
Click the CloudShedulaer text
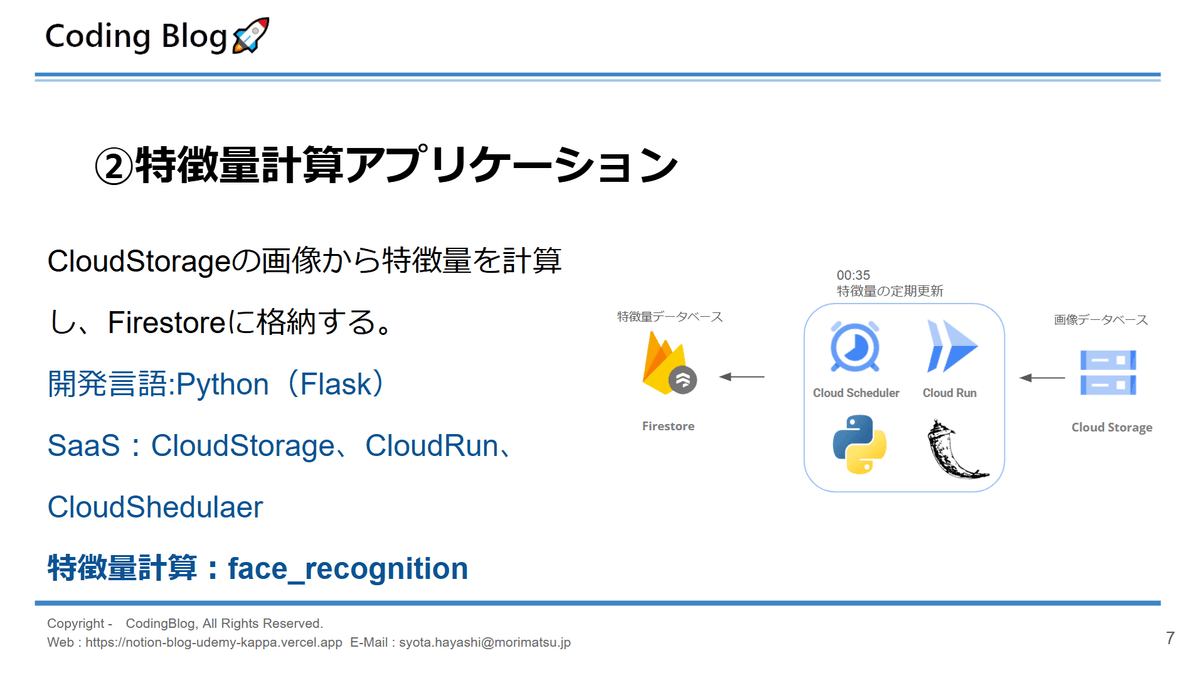(x=155, y=507)
